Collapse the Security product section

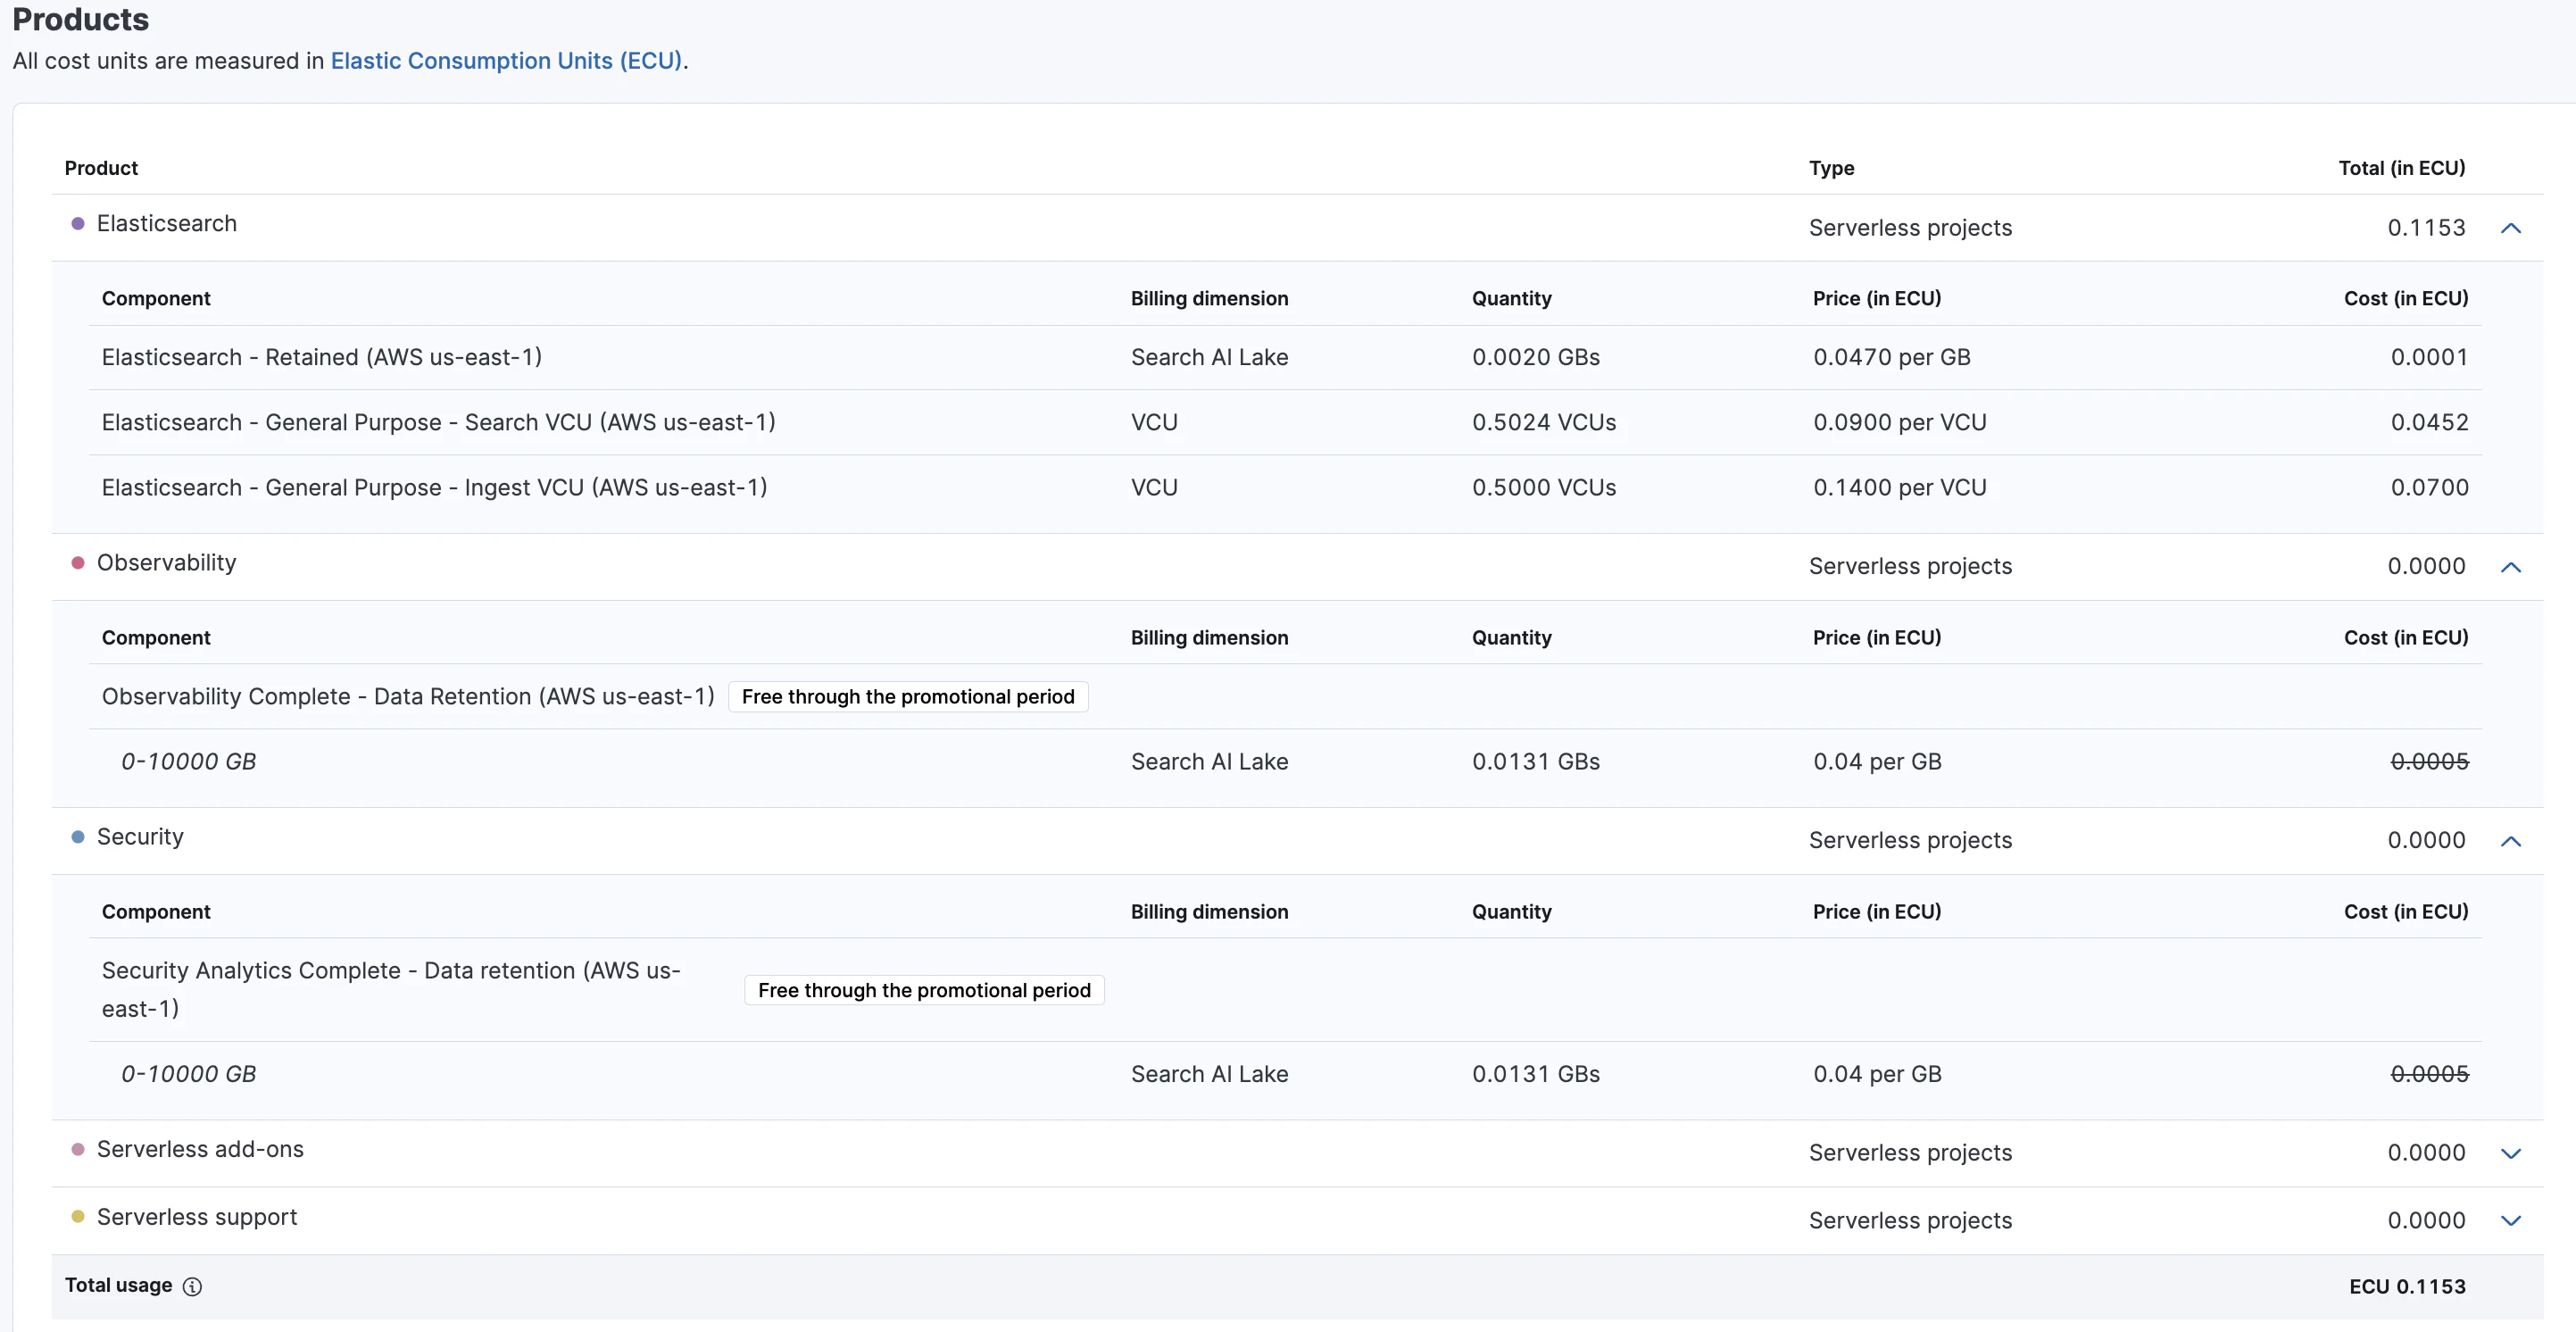coord(2510,841)
